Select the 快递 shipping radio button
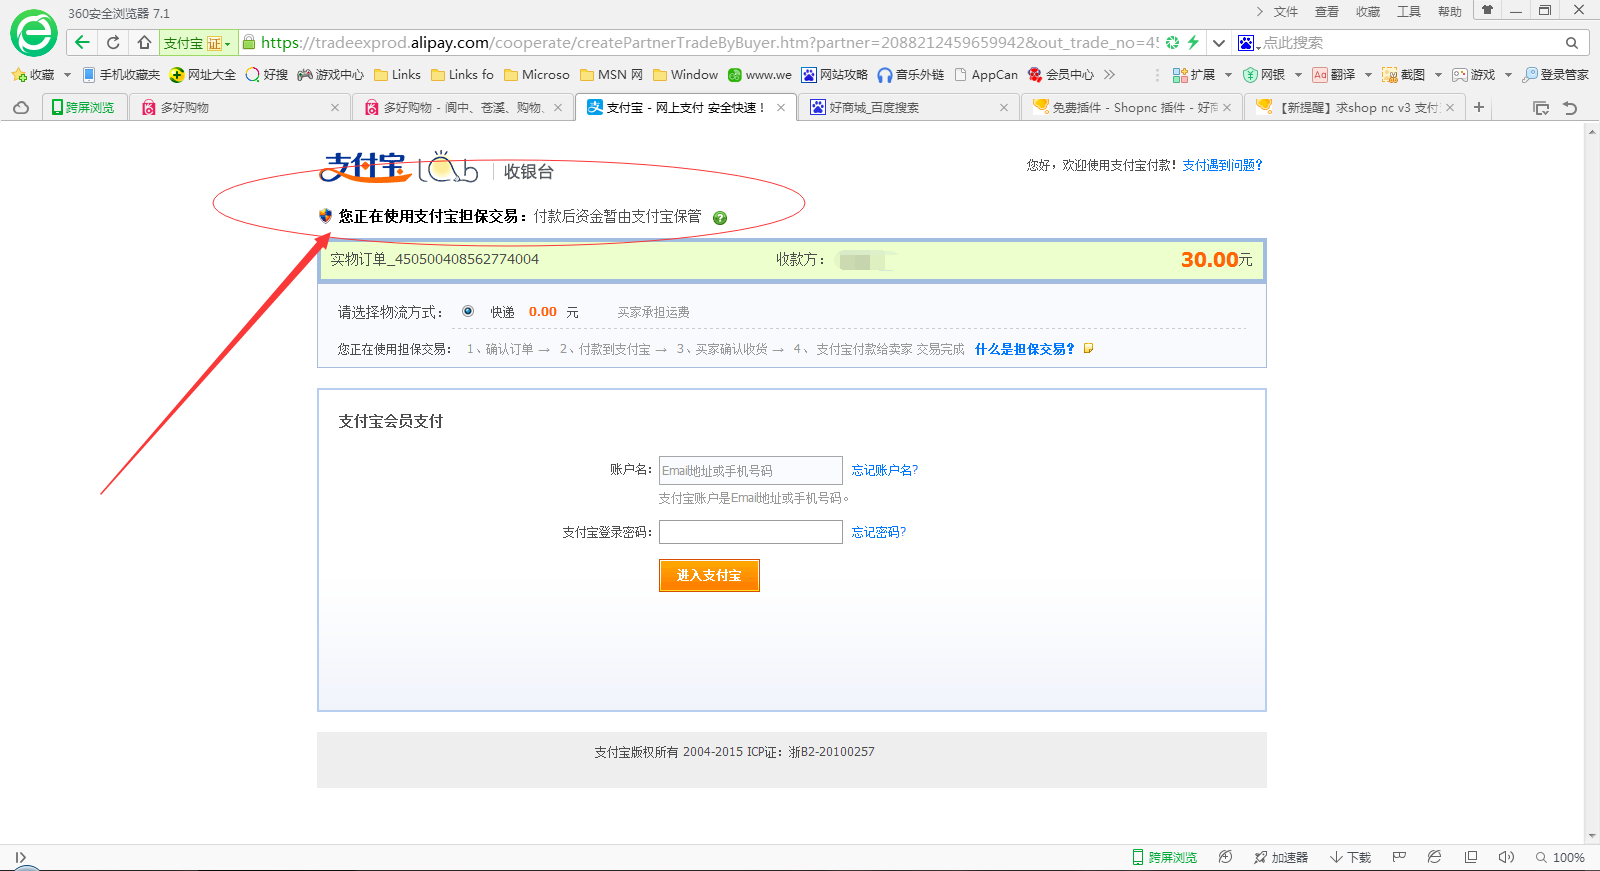Viewport: 1600px width, 871px height. (x=468, y=311)
